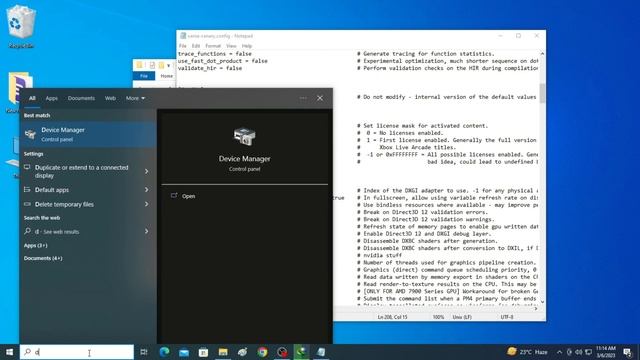Click Notepad scroll down arrow

pyautogui.click(x=542, y=302)
